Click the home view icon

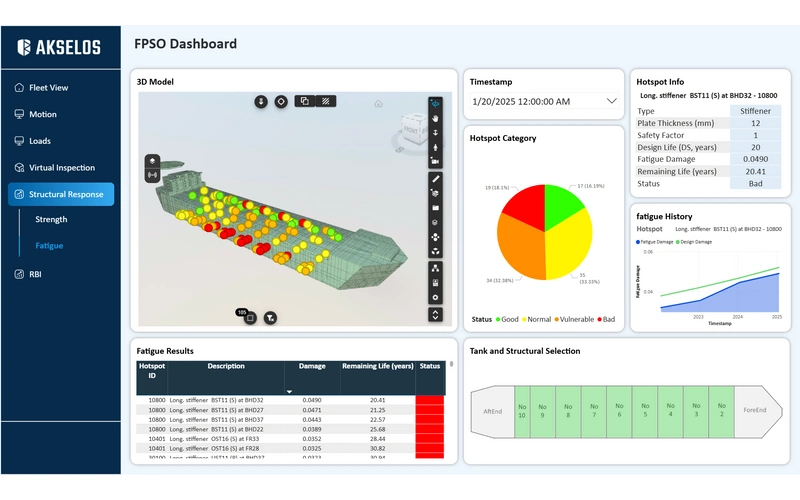point(378,103)
